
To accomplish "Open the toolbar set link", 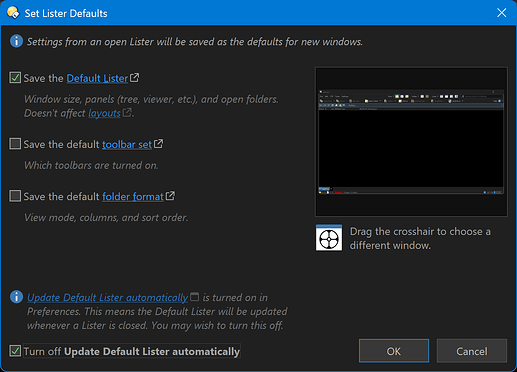I will (x=127, y=144).
